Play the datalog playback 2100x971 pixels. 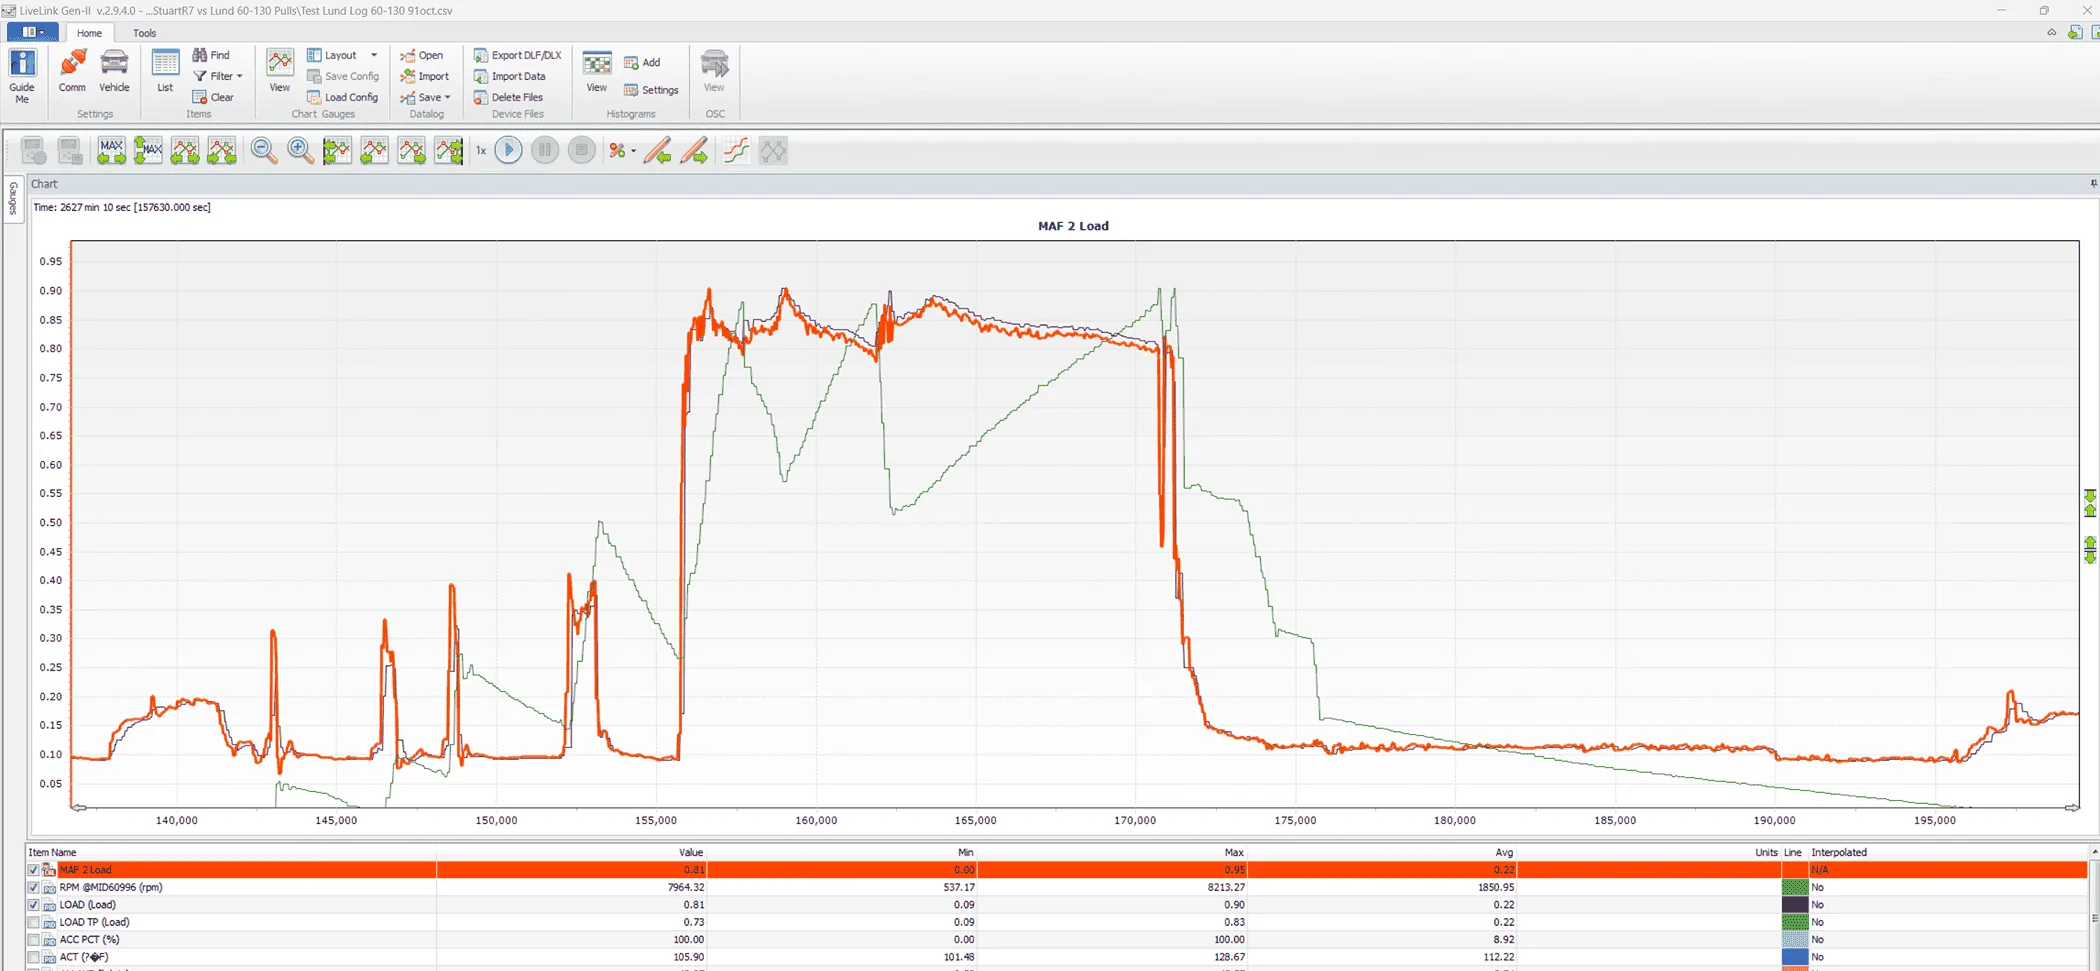[508, 151]
